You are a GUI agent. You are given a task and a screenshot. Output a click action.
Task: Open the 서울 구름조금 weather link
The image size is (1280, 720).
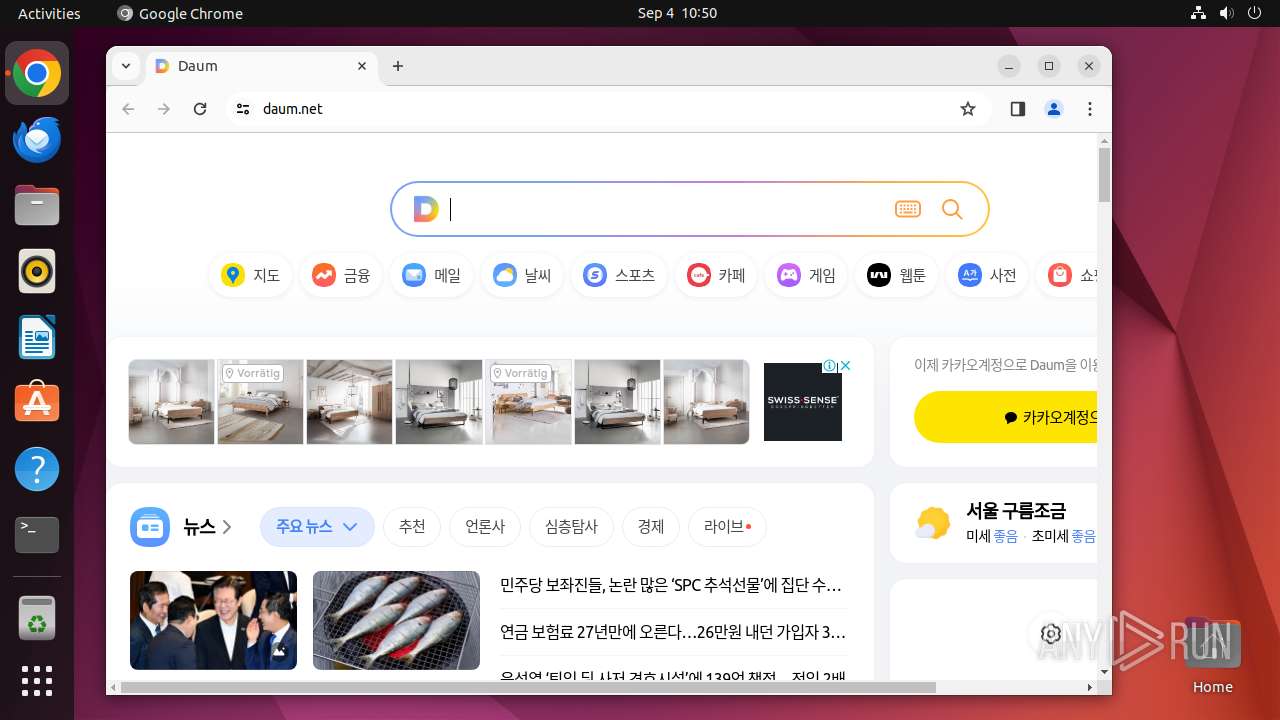1015,511
